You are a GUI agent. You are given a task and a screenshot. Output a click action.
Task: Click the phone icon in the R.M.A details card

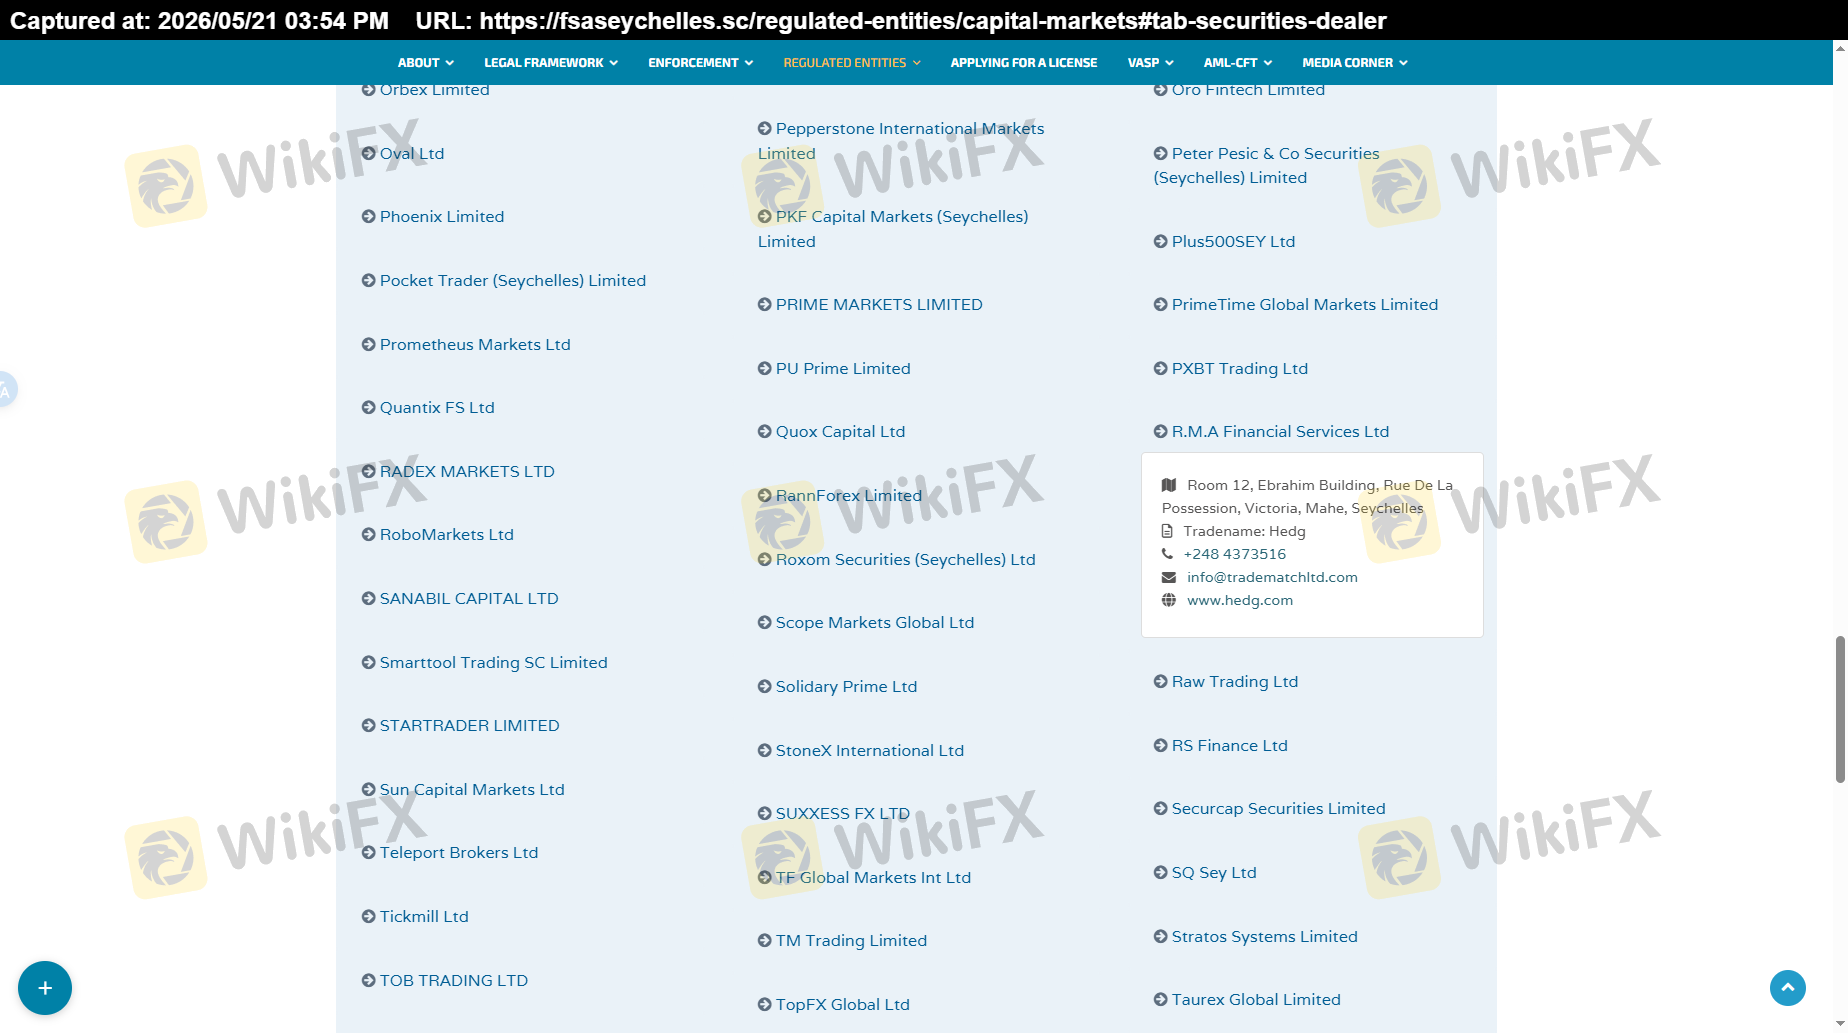point(1167,554)
